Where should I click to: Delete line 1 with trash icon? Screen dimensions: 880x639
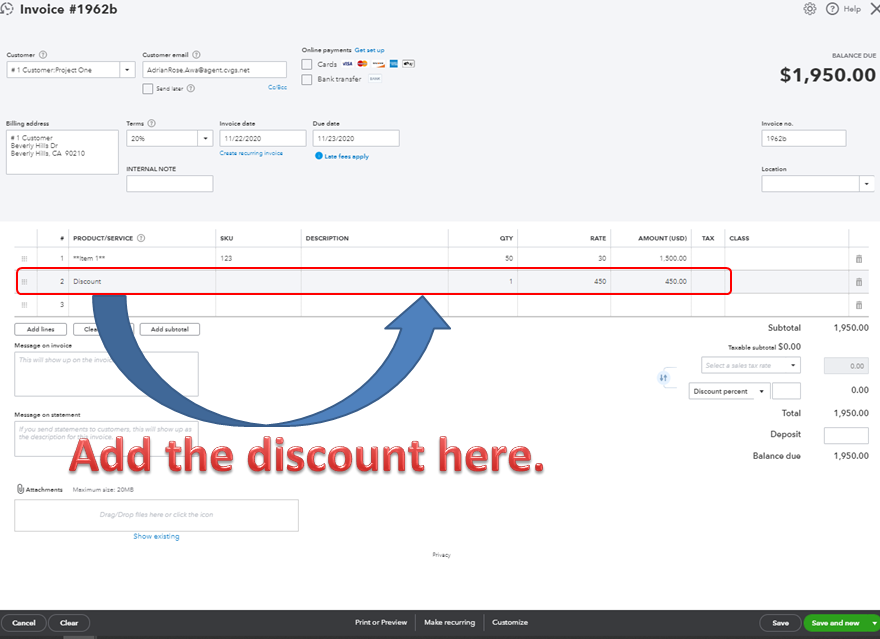pos(859,259)
